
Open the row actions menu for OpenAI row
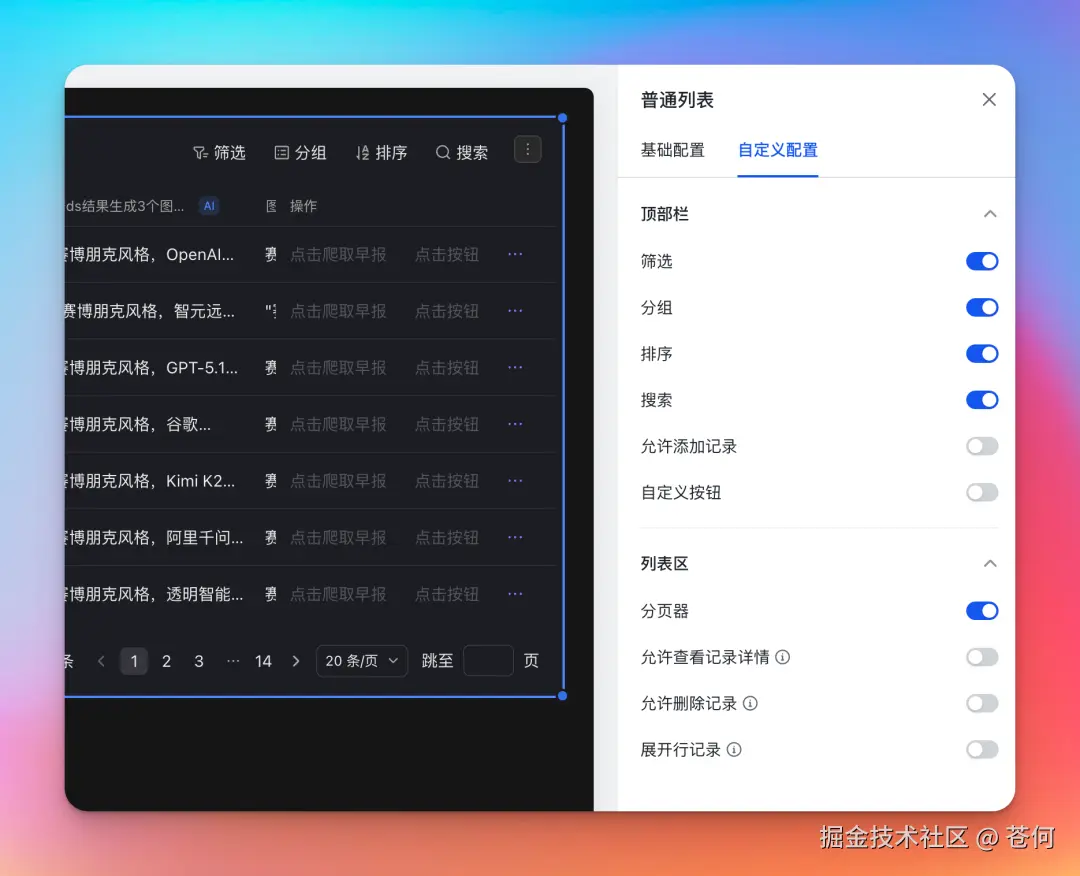coord(514,254)
